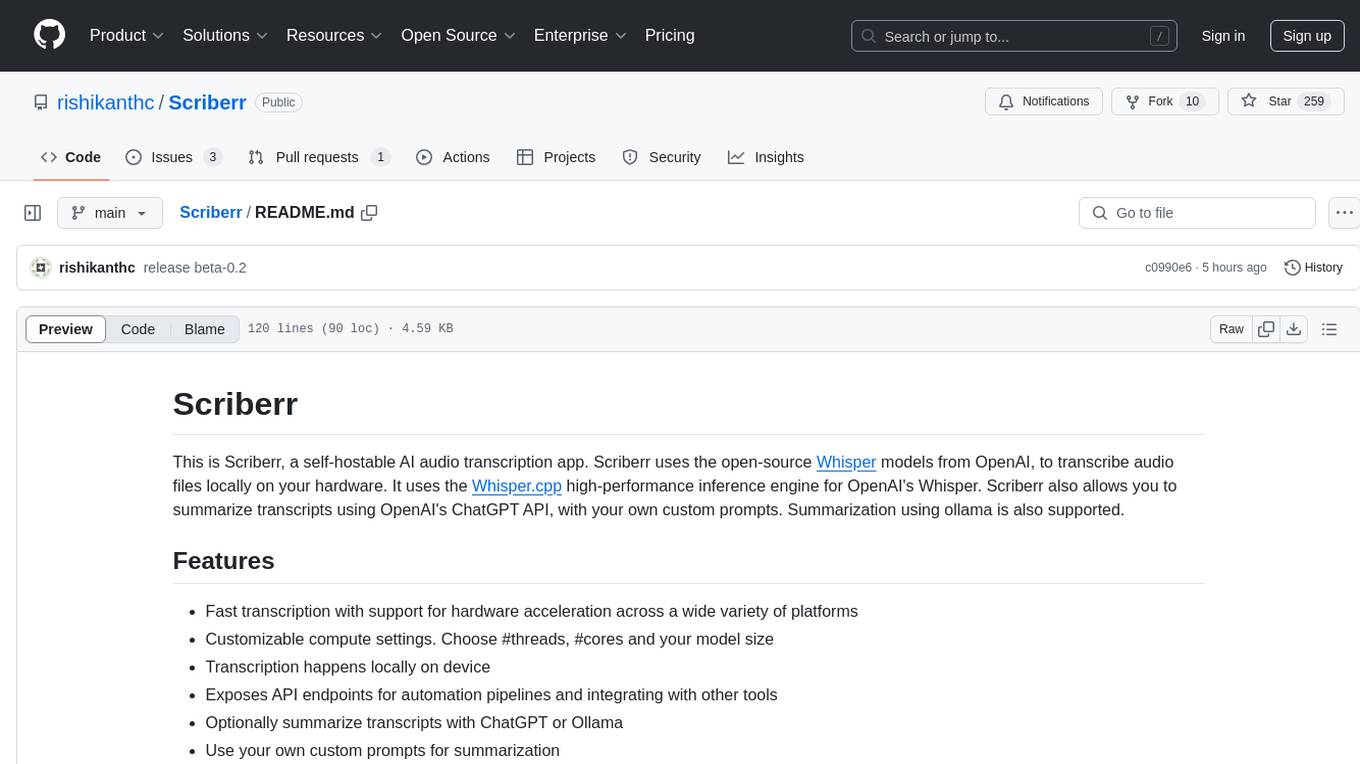The width and height of the screenshot is (1360, 764).
Task: Switch to the Code tab
Action: (71, 157)
